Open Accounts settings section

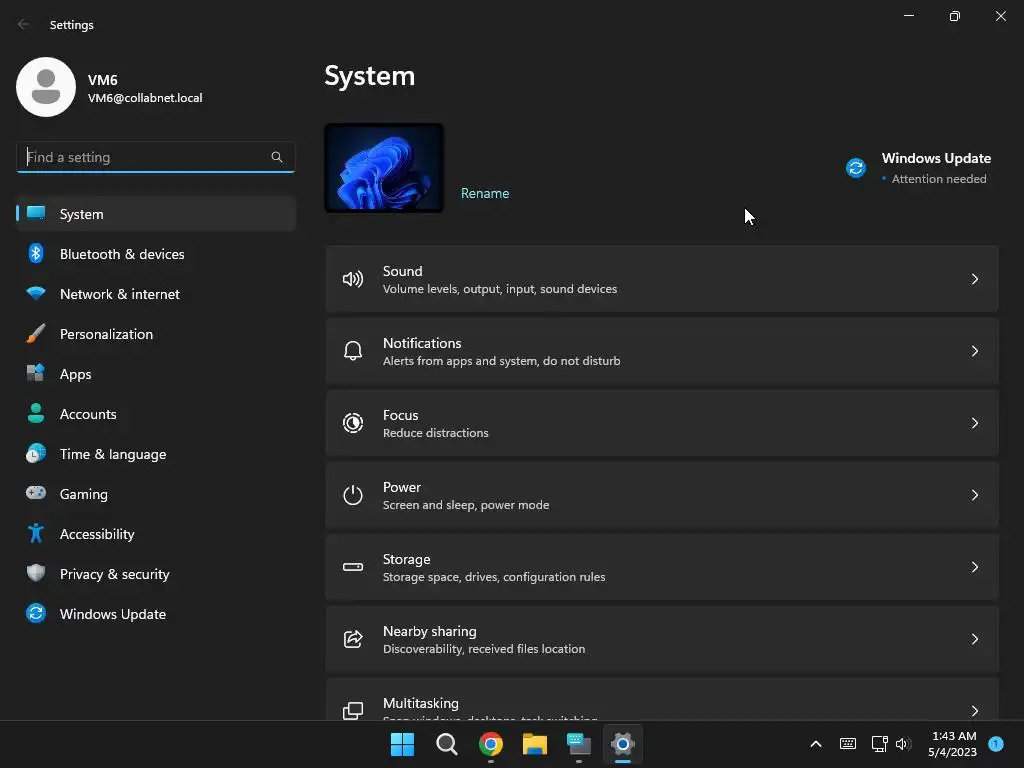click(x=156, y=413)
